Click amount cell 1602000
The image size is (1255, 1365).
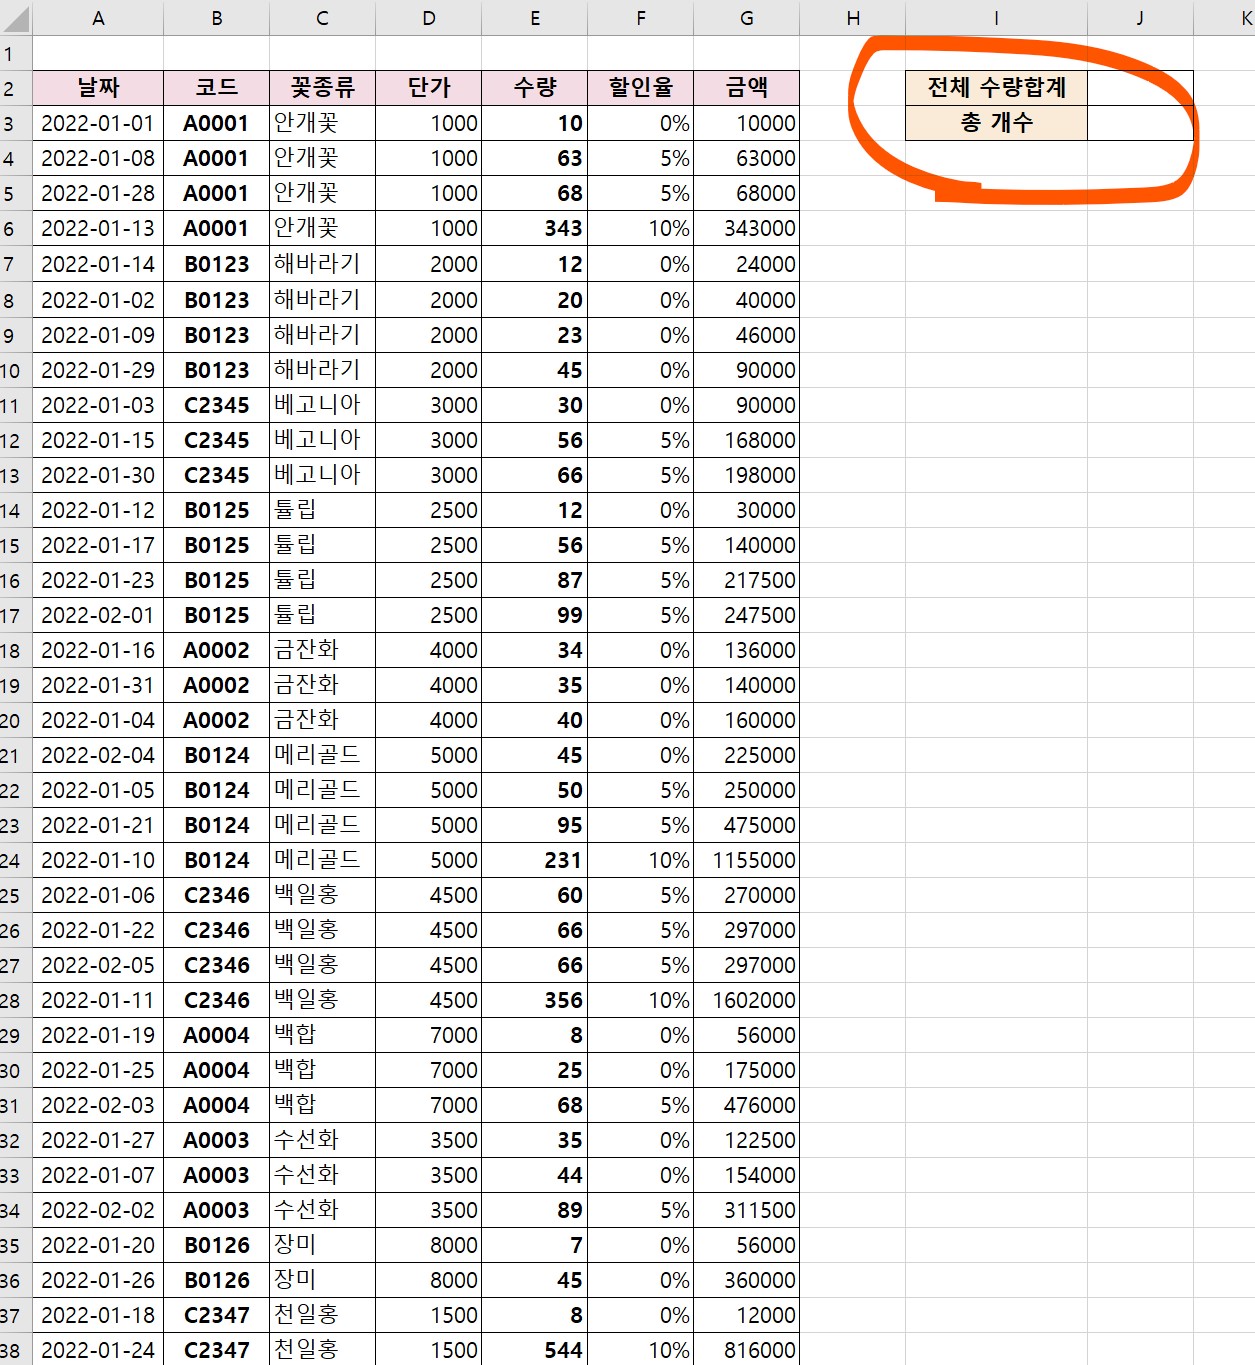click(x=747, y=1000)
